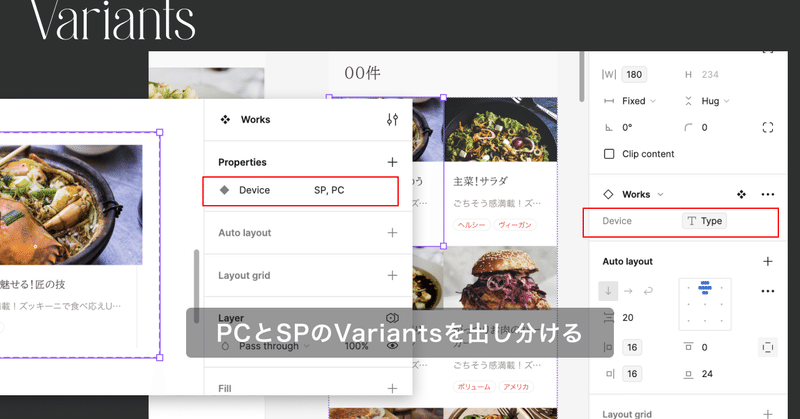This screenshot has width=800, height=419.
Task: Edit the width field showing 180
Action: (634, 75)
